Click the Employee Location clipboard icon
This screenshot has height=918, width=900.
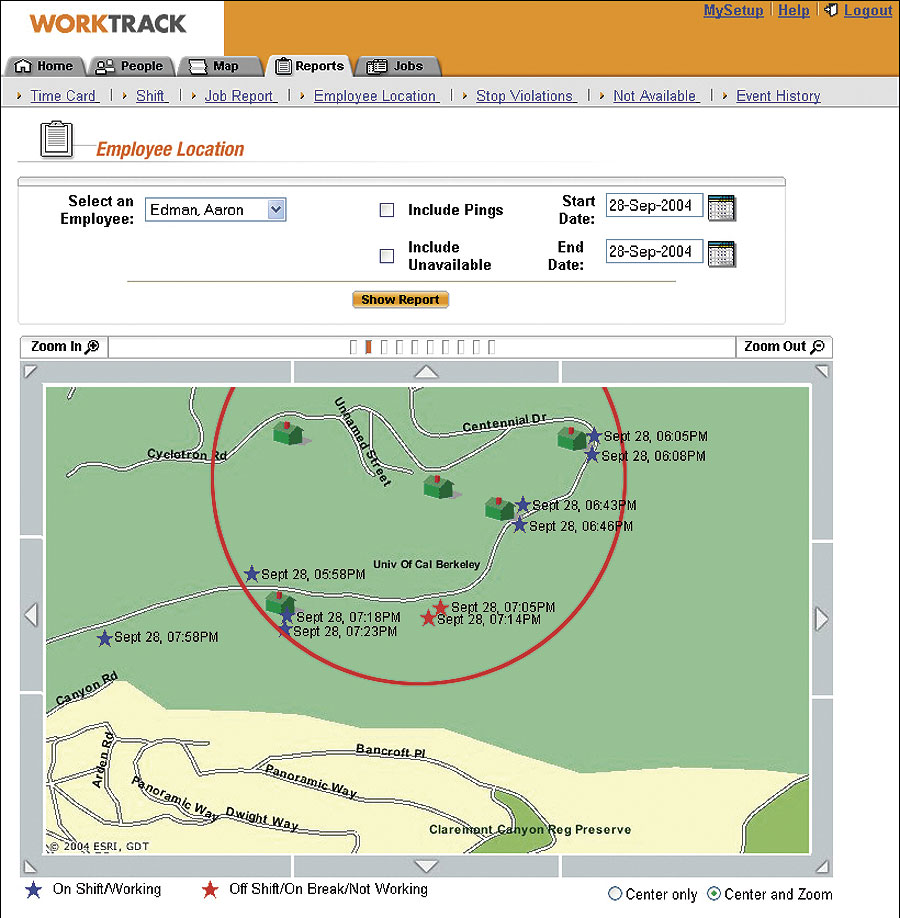tap(56, 139)
